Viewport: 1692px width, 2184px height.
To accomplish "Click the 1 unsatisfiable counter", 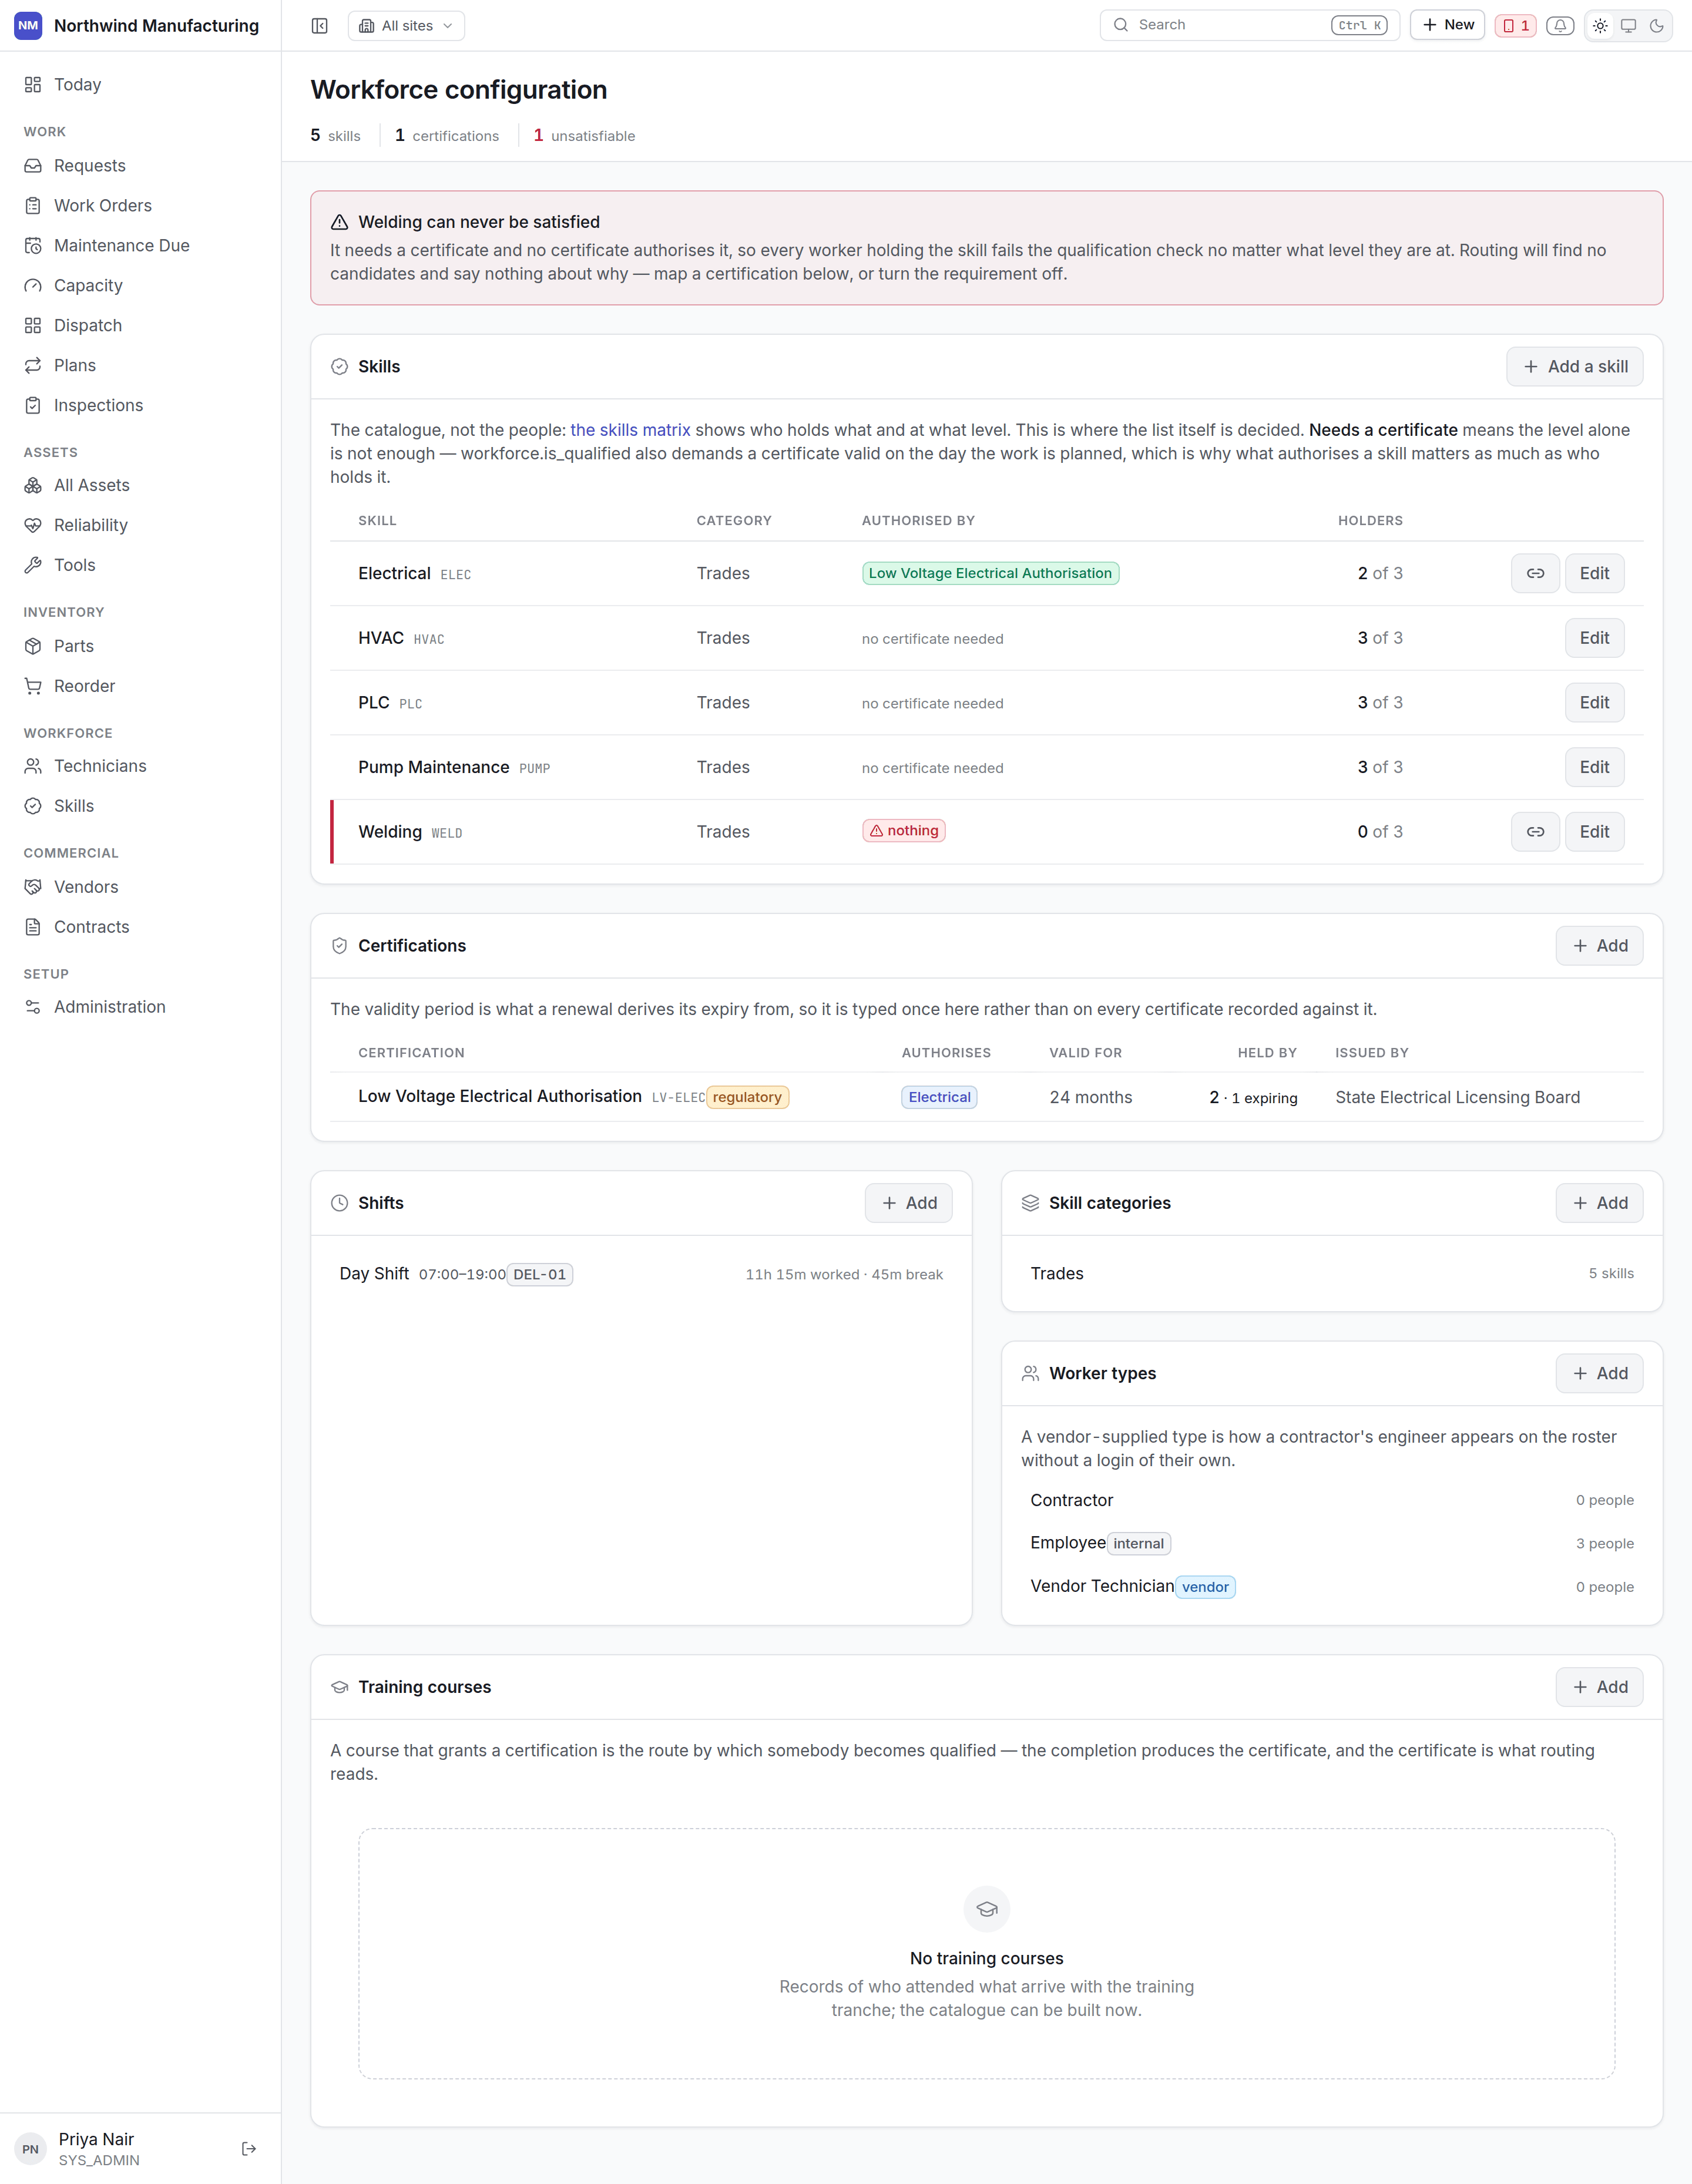I will click(584, 136).
